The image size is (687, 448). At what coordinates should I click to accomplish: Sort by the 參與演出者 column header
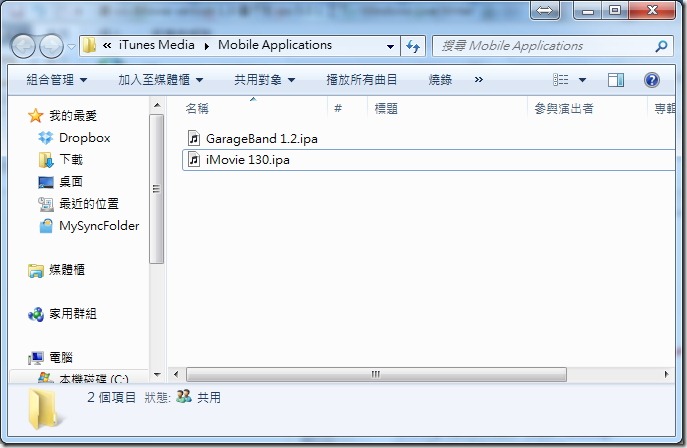click(564, 109)
